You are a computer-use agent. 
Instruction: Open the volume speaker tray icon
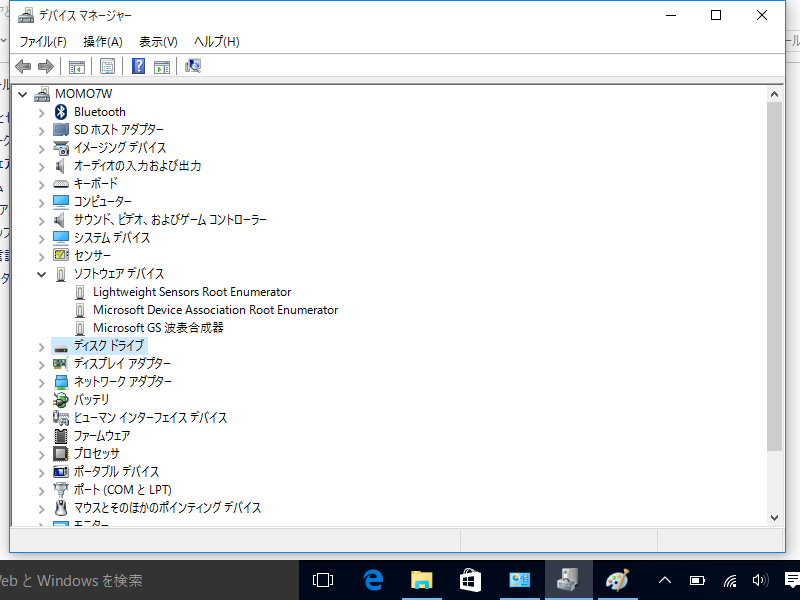760,580
